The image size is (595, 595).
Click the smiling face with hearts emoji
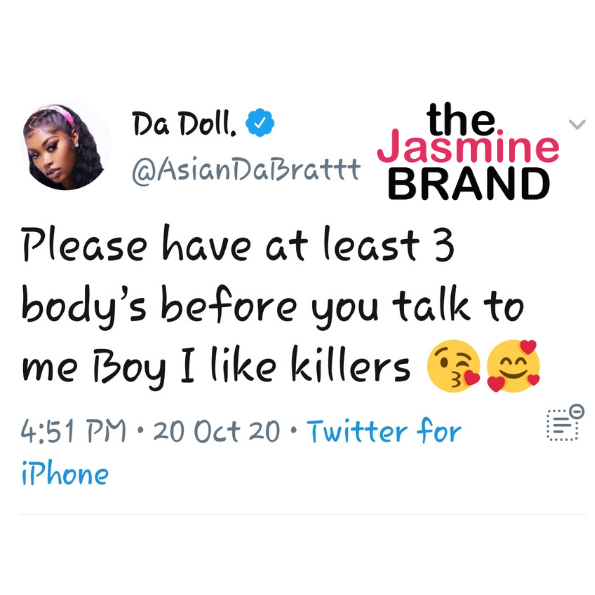click(513, 365)
